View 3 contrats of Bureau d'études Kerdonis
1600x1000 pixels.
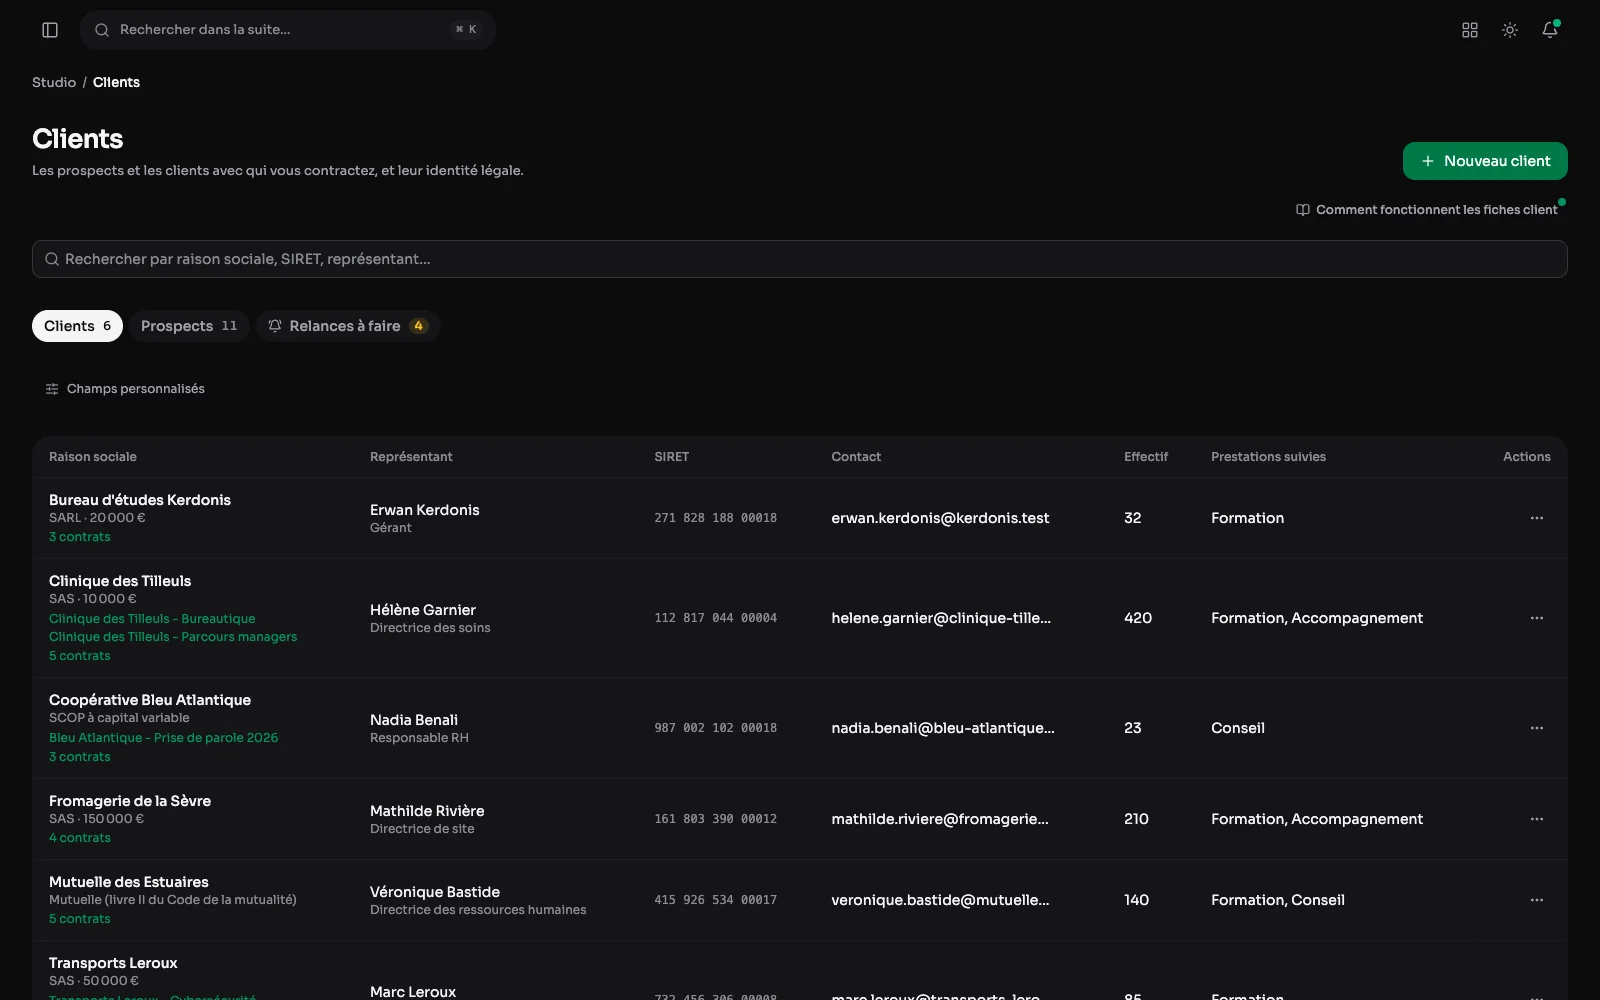pos(80,537)
